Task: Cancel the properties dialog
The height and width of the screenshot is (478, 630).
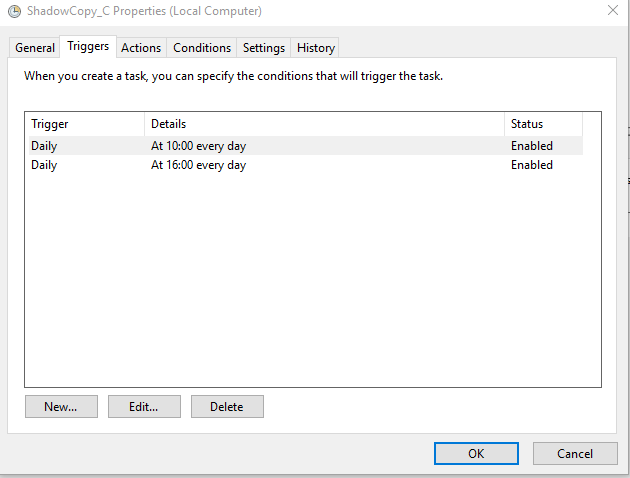Action: click(x=575, y=453)
